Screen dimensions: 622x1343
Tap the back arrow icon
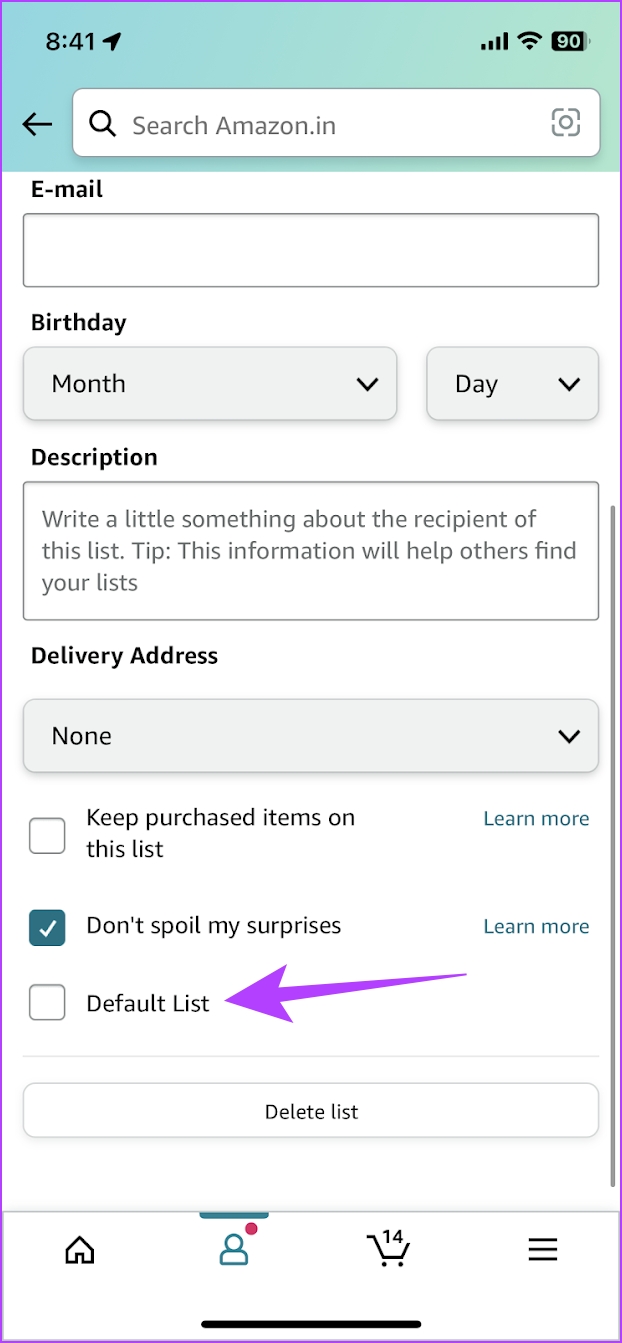[x=38, y=124]
